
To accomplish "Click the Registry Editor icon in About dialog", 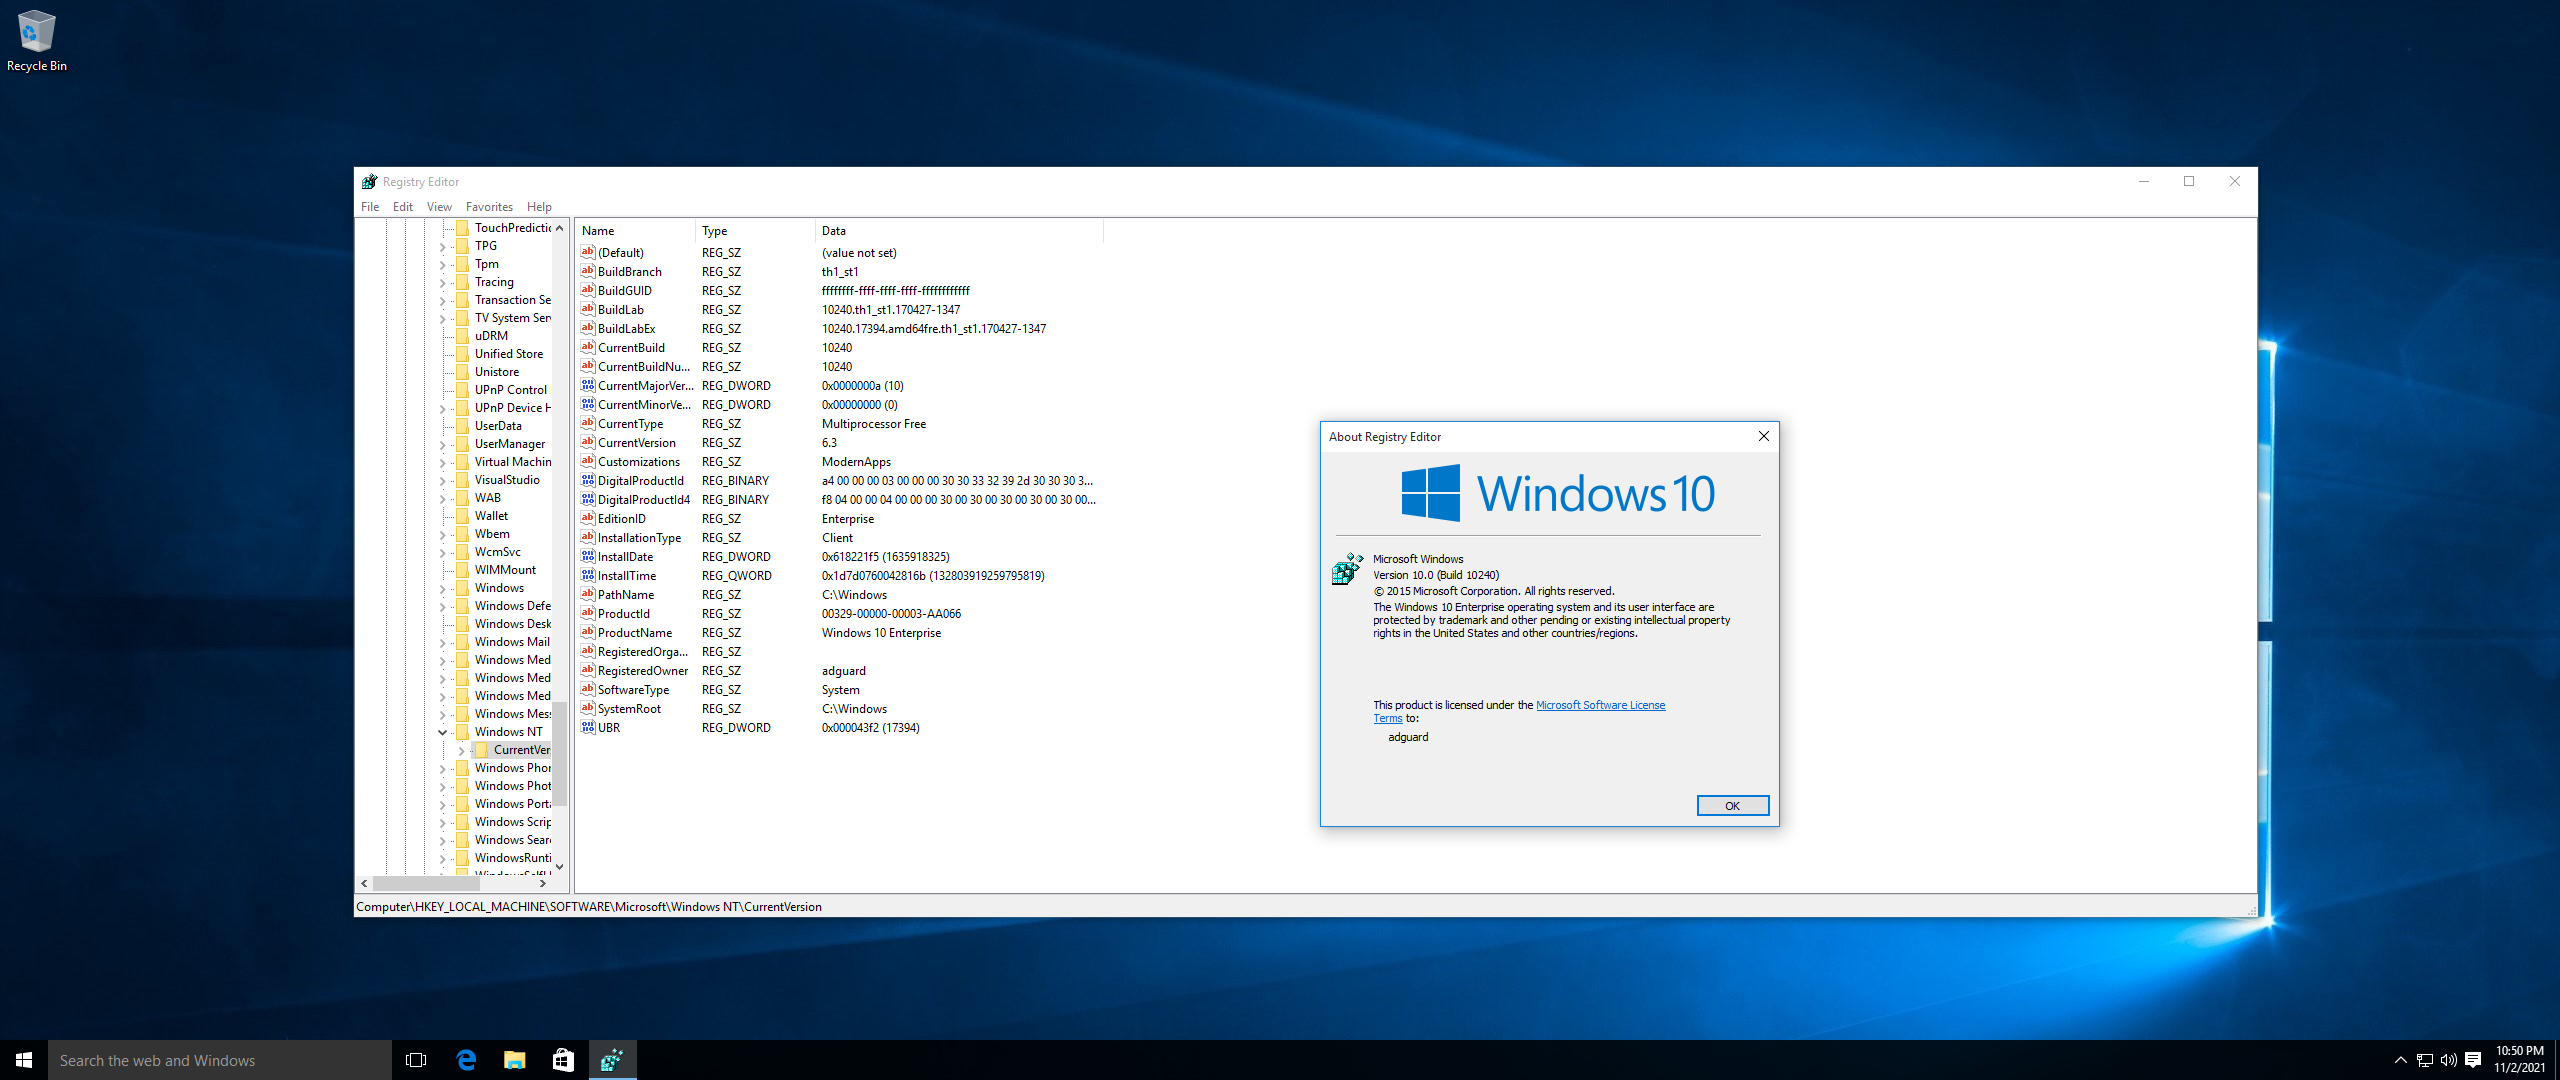I will click(1347, 568).
